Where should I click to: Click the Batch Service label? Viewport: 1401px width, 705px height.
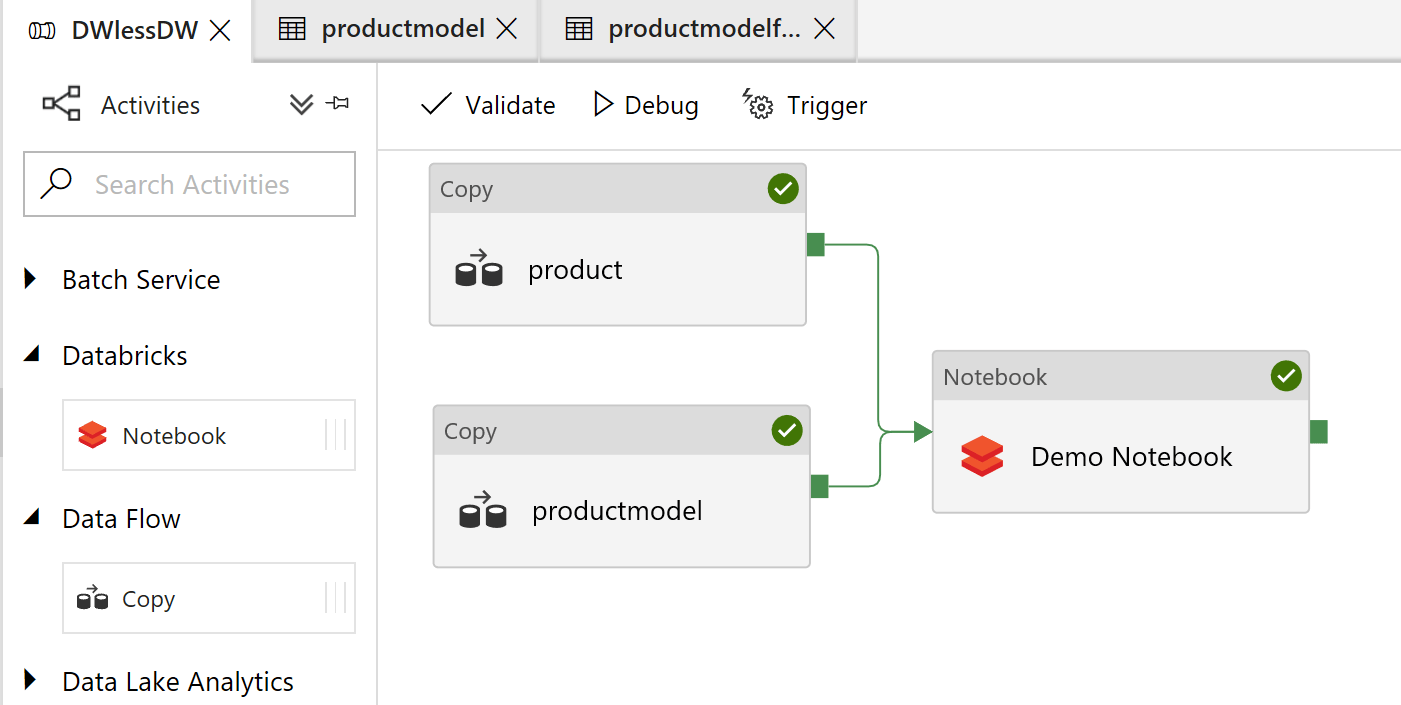[x=141, y=280]
